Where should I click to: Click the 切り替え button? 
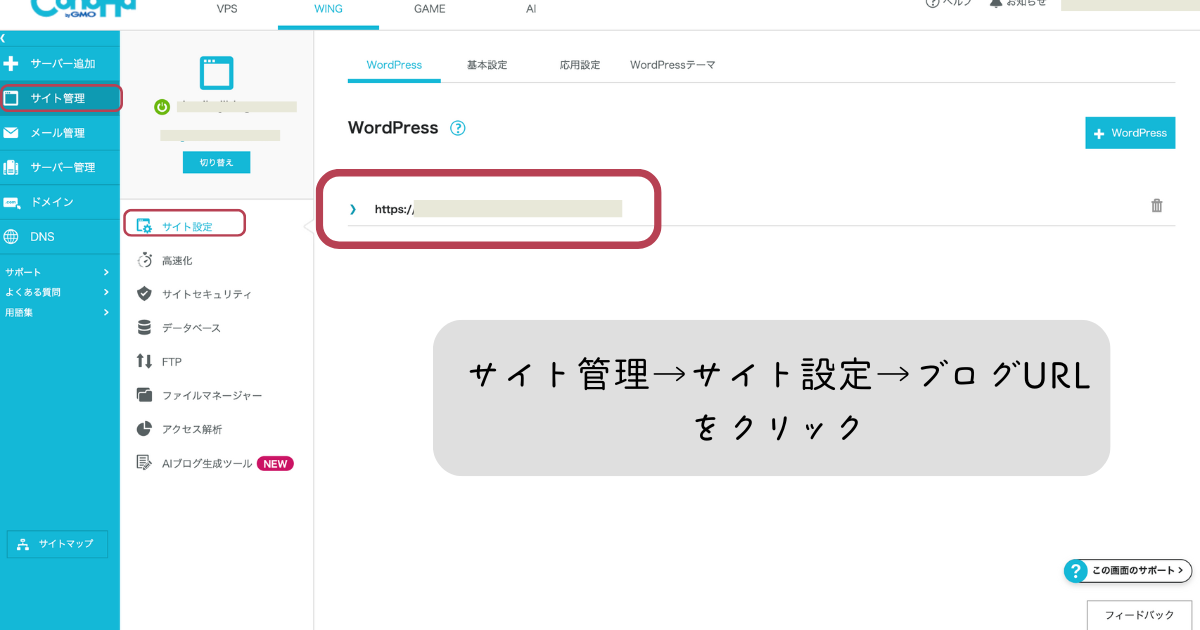[216, 162]
